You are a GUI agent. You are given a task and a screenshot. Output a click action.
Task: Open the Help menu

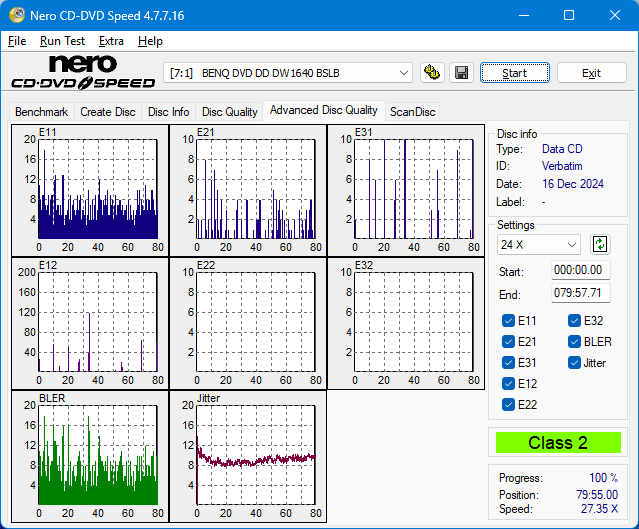coord(150,41)
